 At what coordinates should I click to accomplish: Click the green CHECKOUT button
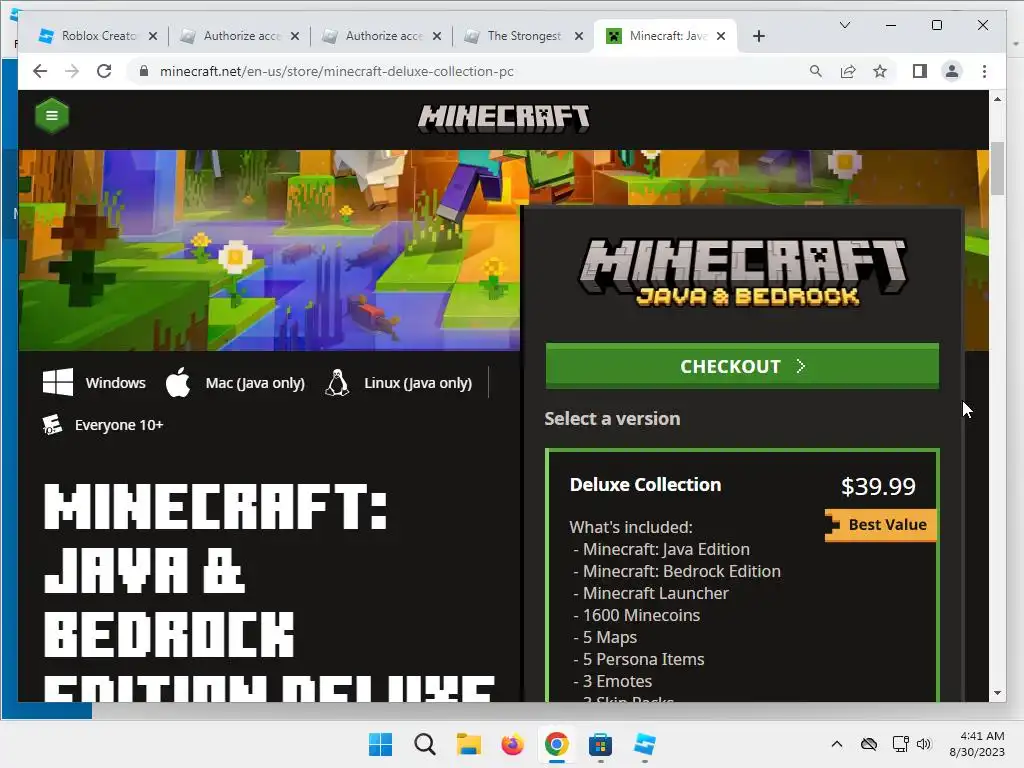(743, 366)
